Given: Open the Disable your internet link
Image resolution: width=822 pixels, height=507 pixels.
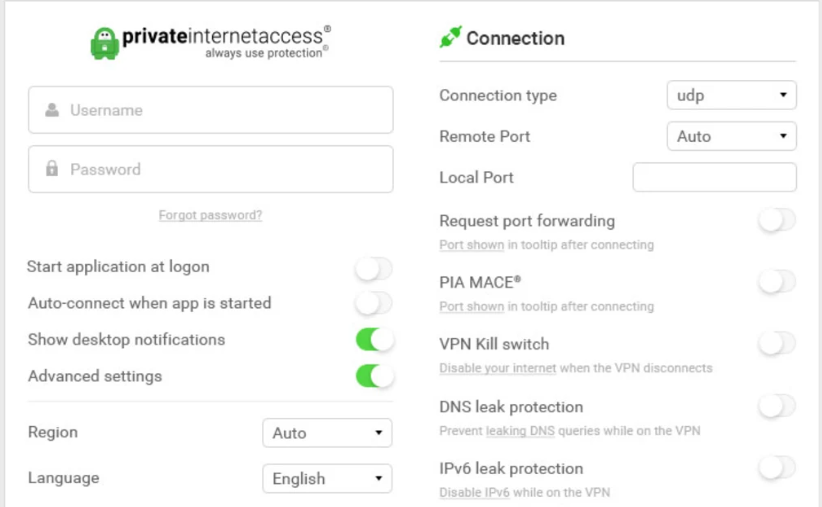Looking at the screenshot, I should [497, 368].
